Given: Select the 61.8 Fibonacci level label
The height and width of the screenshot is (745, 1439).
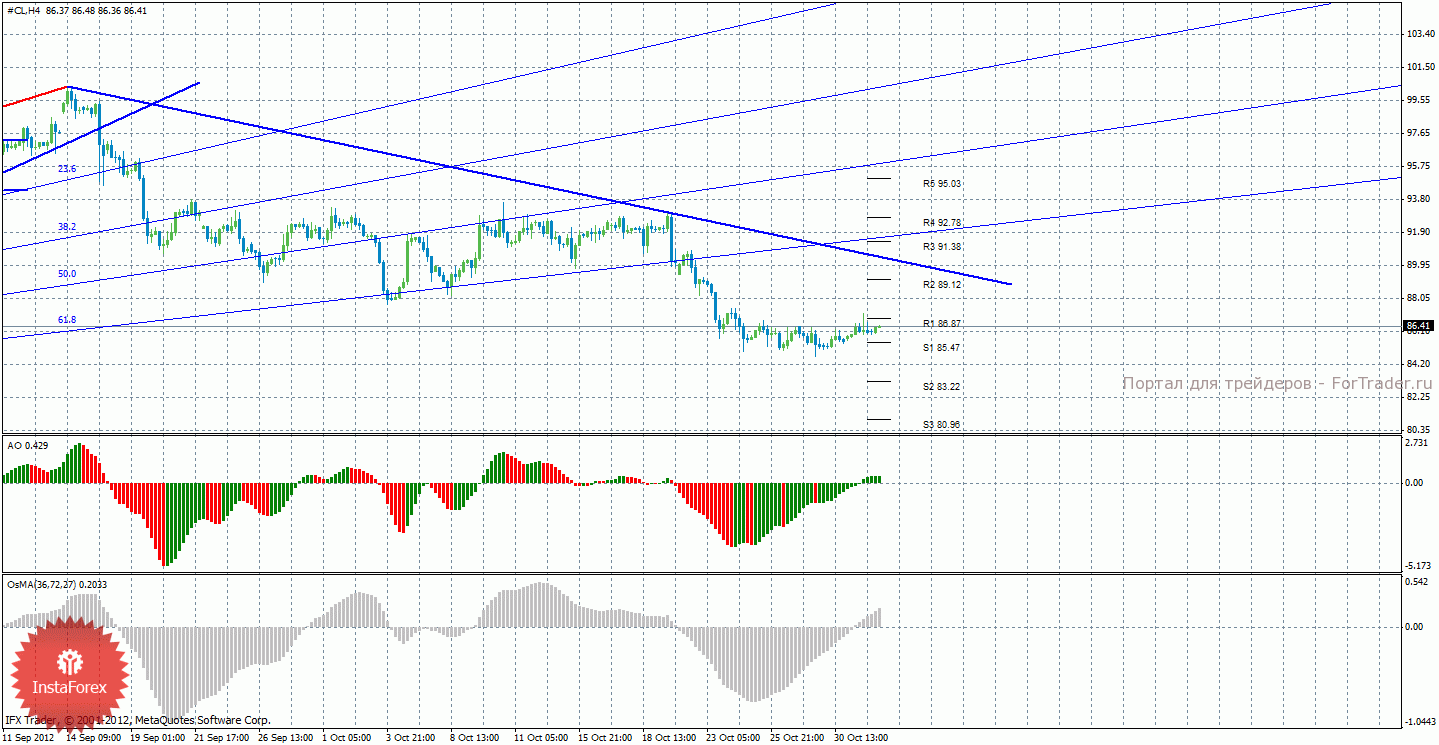Looking at the screenshot, I should tap(67, 320).
